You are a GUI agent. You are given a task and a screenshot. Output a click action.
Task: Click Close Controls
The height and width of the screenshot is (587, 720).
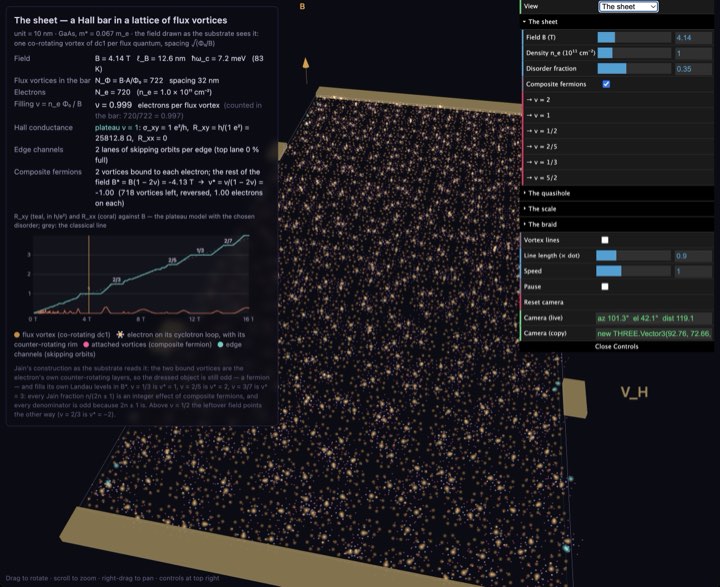click(x=617, y=346)
